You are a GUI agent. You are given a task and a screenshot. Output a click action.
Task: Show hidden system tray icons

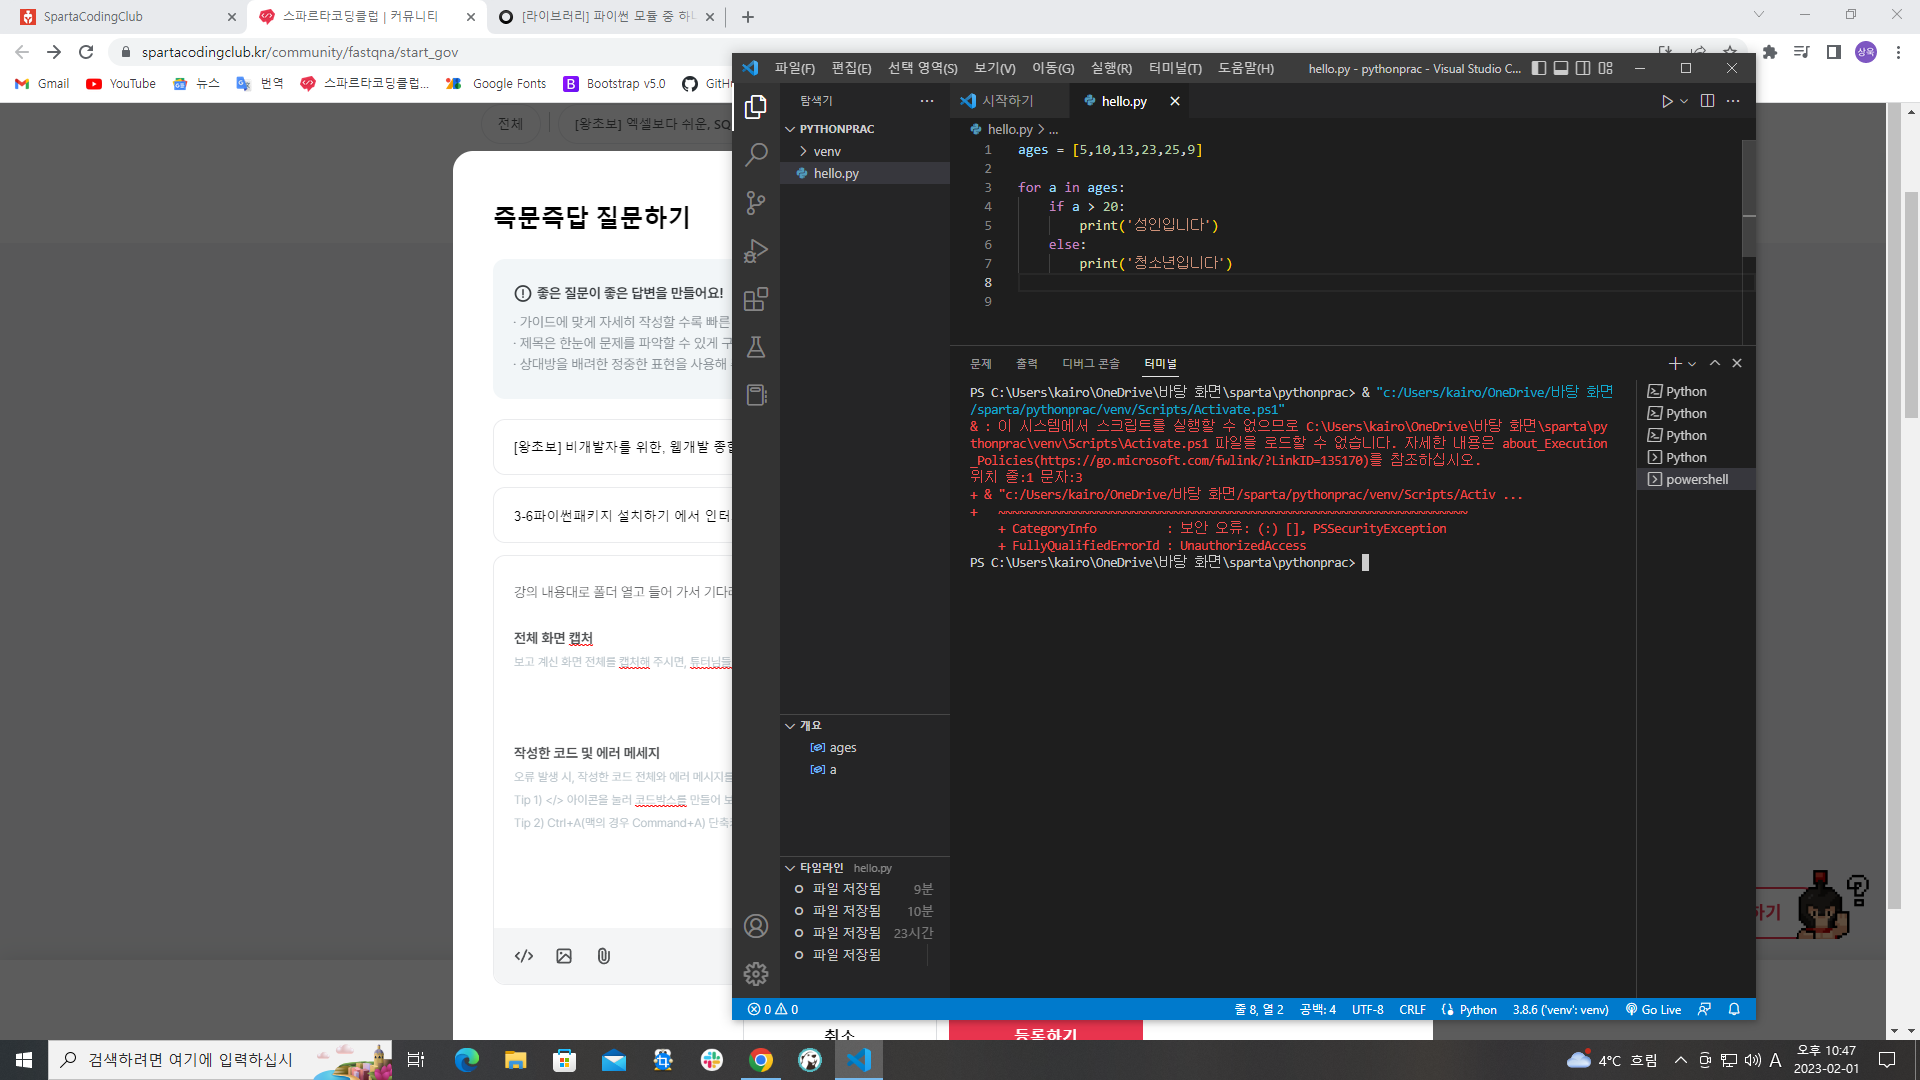coord(1680,1060)
